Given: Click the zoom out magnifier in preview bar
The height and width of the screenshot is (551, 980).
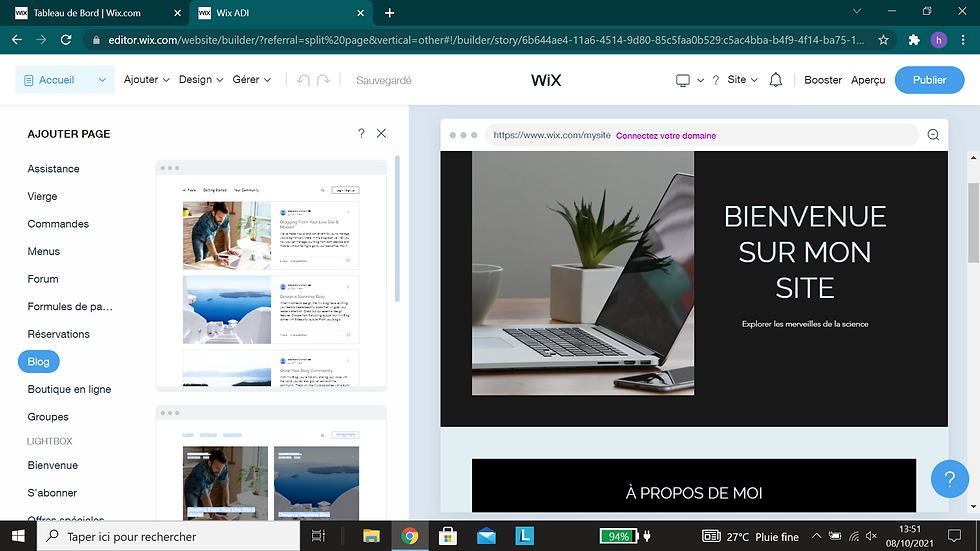Looking at the screenshot, I should coord(933,135).
